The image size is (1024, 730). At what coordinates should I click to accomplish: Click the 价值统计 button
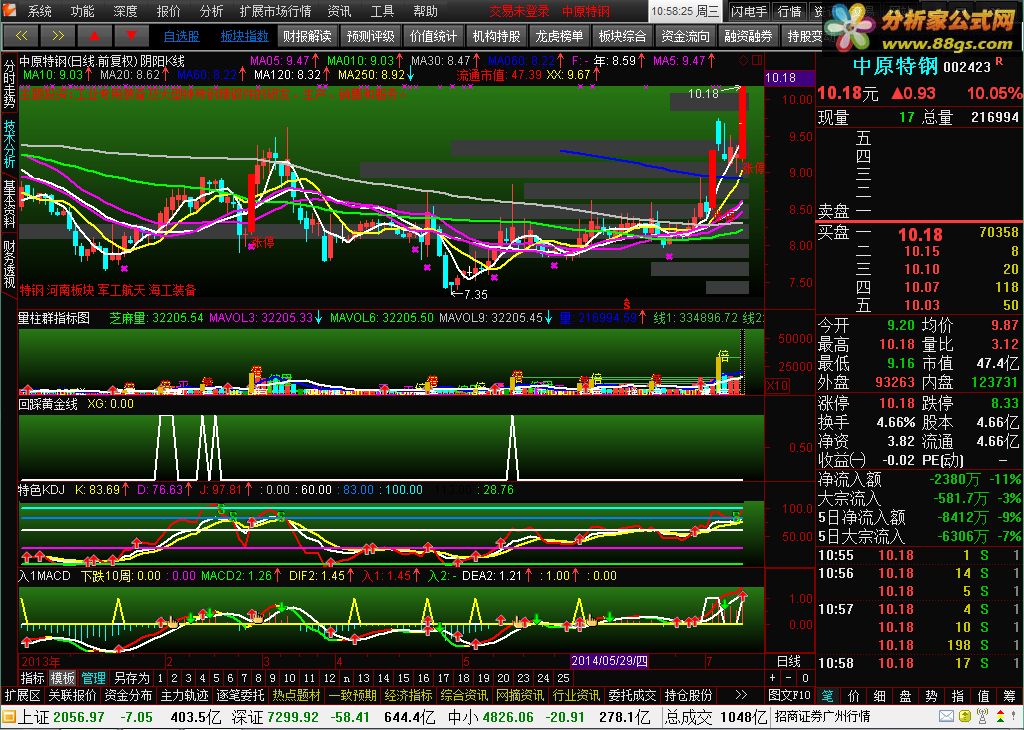434,36
